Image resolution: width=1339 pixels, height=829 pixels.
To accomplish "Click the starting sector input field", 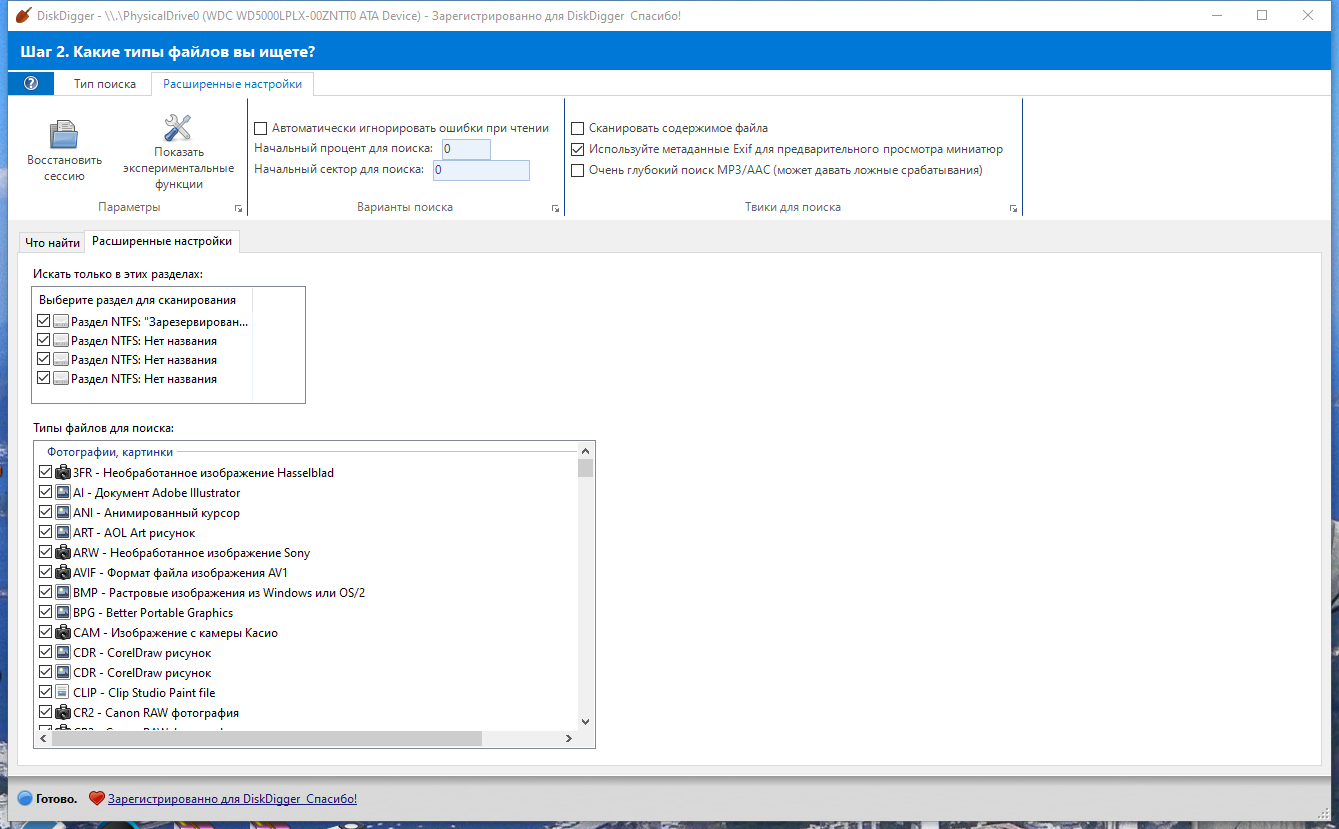I will click(x=481, y=170).
